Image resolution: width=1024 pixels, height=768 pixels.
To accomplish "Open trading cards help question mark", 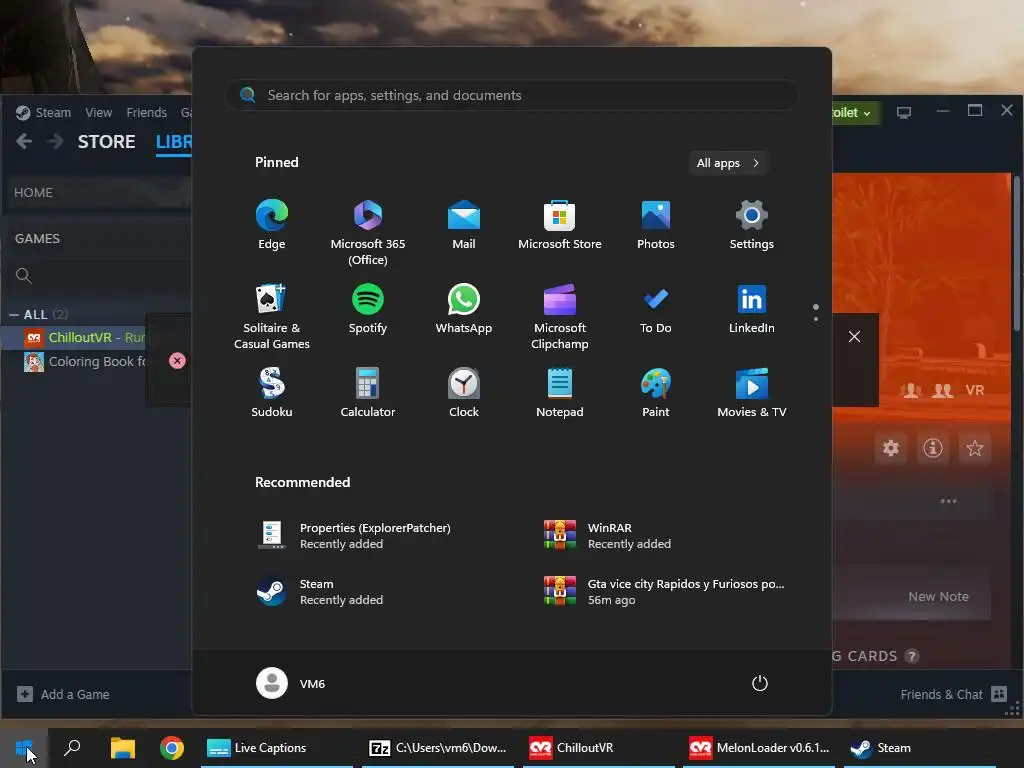I will [912, 656].
